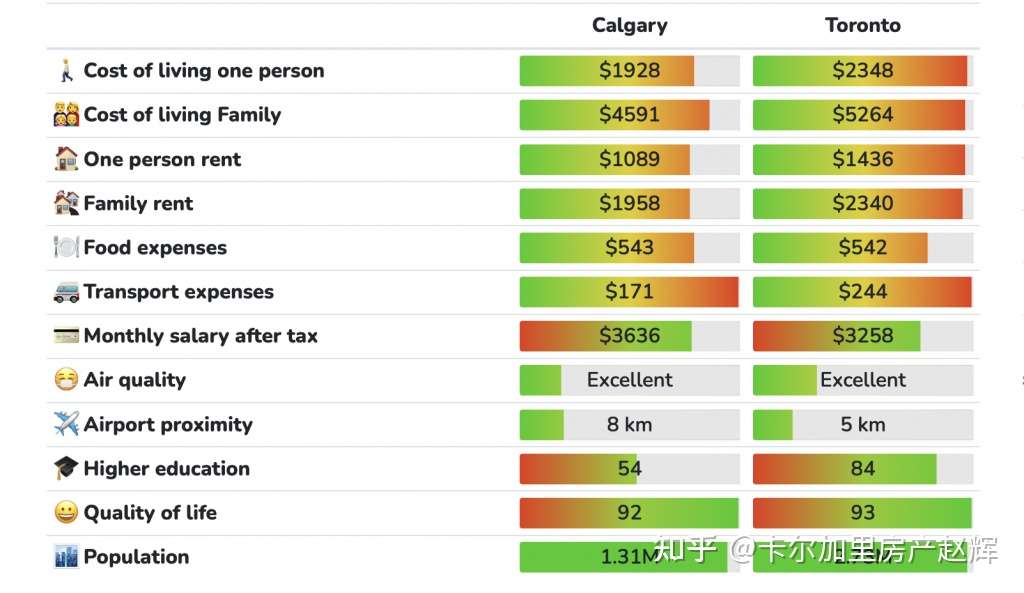Click the Family rent row label
Image resolution: width=1024 pixels, height=593 pixels.
138,204
